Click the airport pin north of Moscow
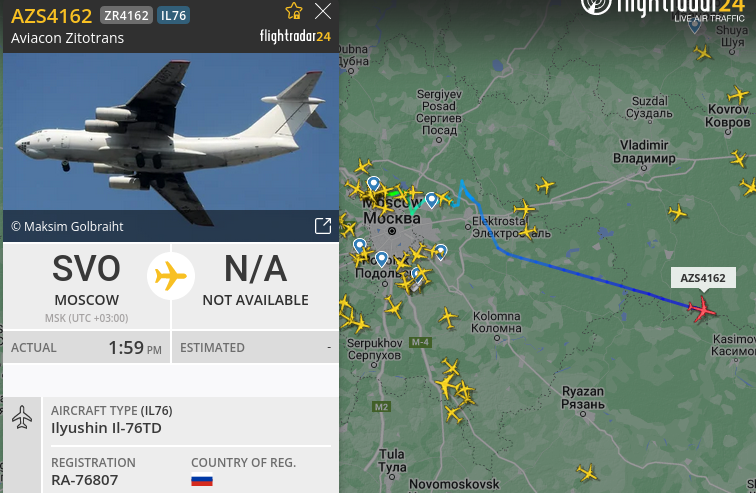 (374, 184)
